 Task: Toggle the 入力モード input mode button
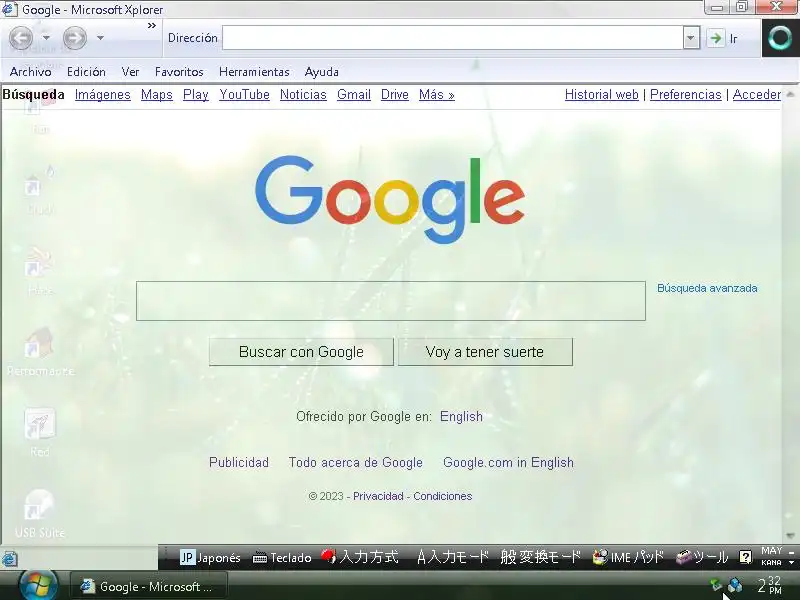pos(453,557)
